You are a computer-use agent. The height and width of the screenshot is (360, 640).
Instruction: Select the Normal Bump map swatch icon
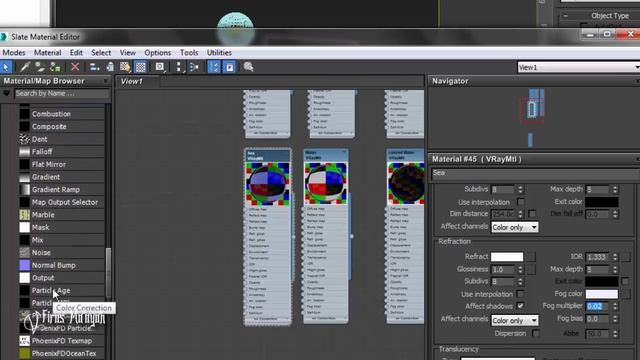(24, 265)
